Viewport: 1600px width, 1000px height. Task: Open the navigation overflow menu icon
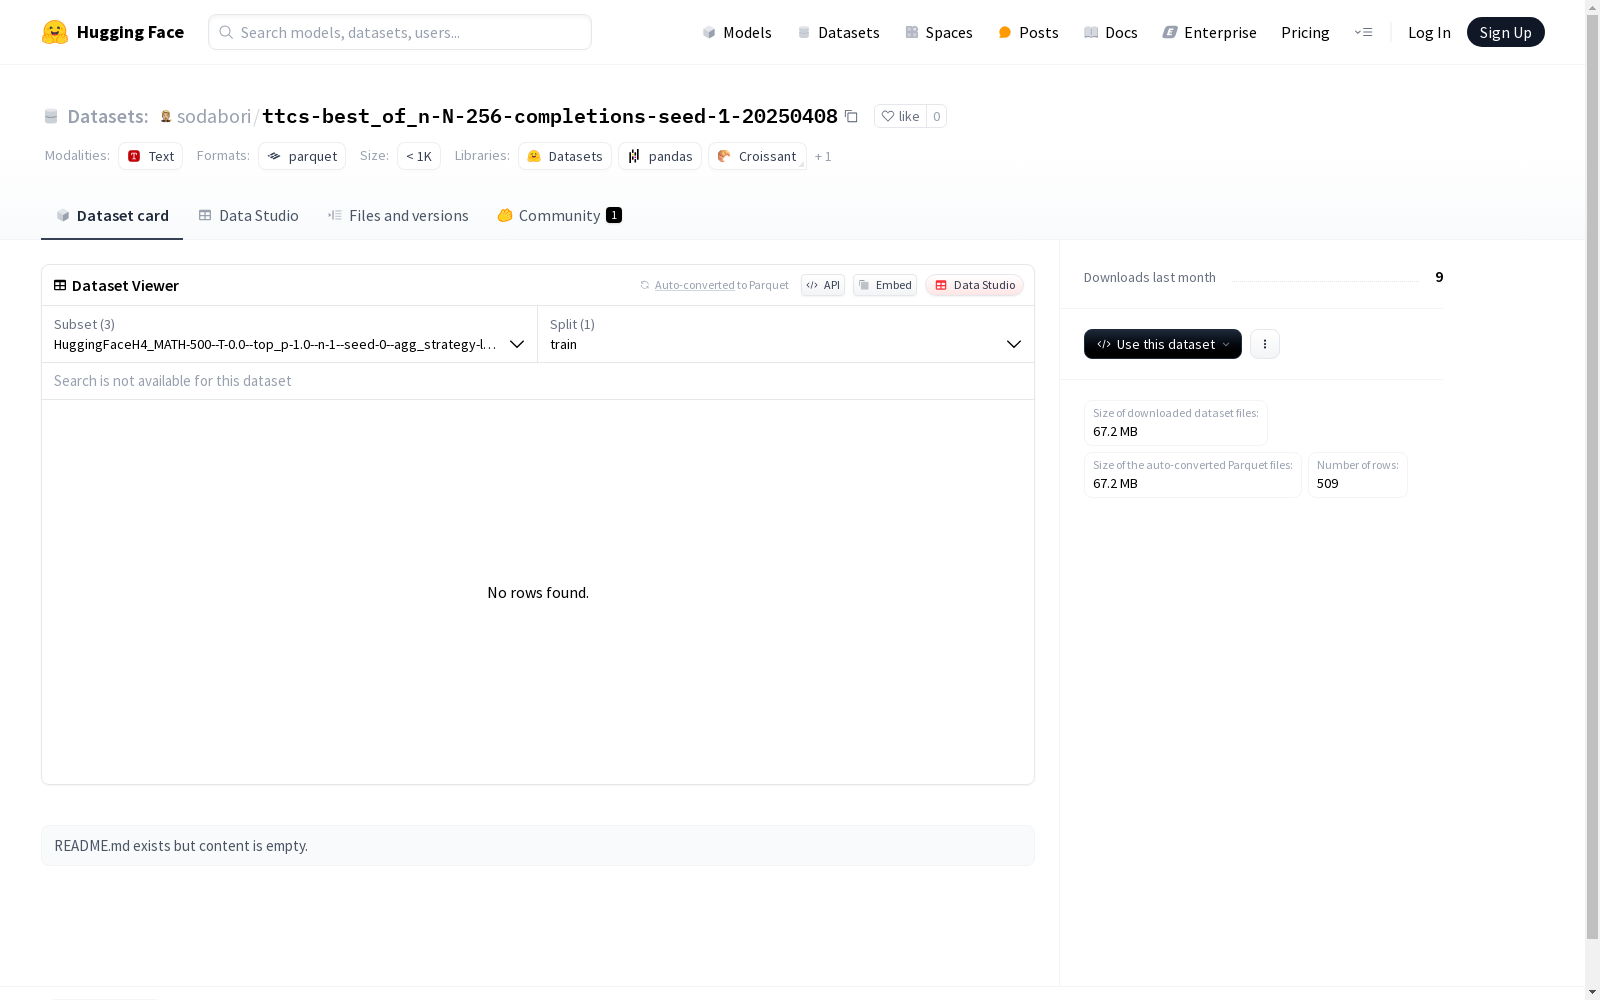1363,32
